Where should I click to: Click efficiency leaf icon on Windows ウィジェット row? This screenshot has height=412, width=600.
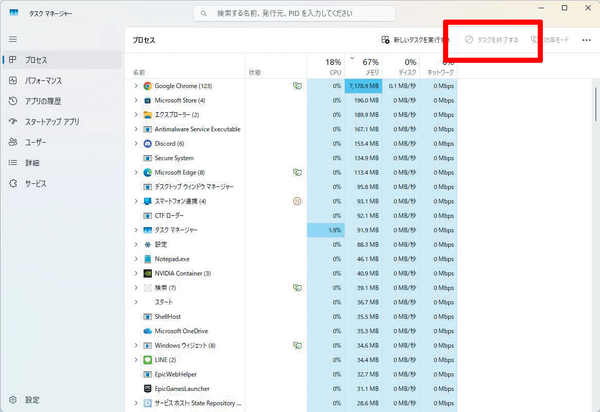coord(297,345)
